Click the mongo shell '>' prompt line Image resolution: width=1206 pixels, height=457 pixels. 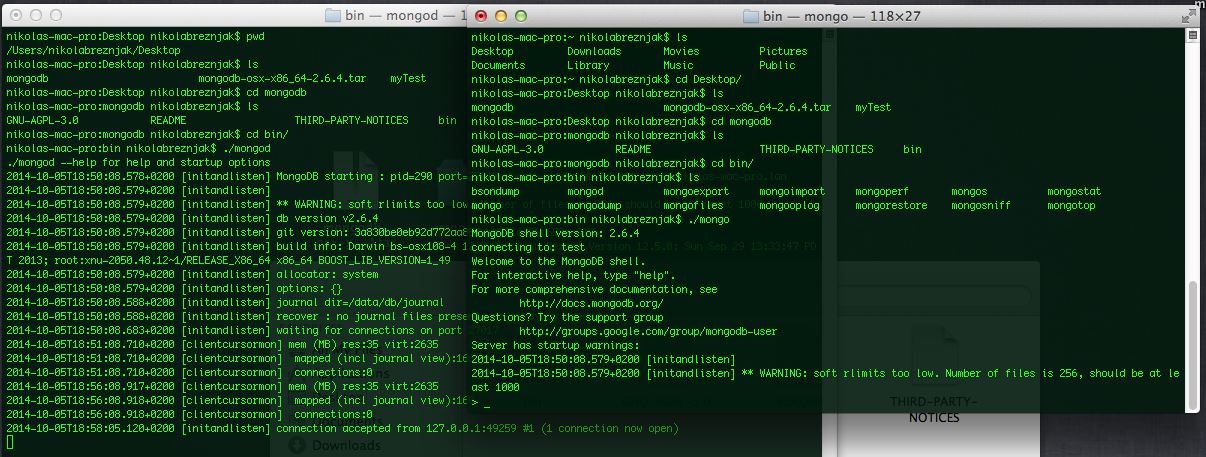tap(481, 401)
